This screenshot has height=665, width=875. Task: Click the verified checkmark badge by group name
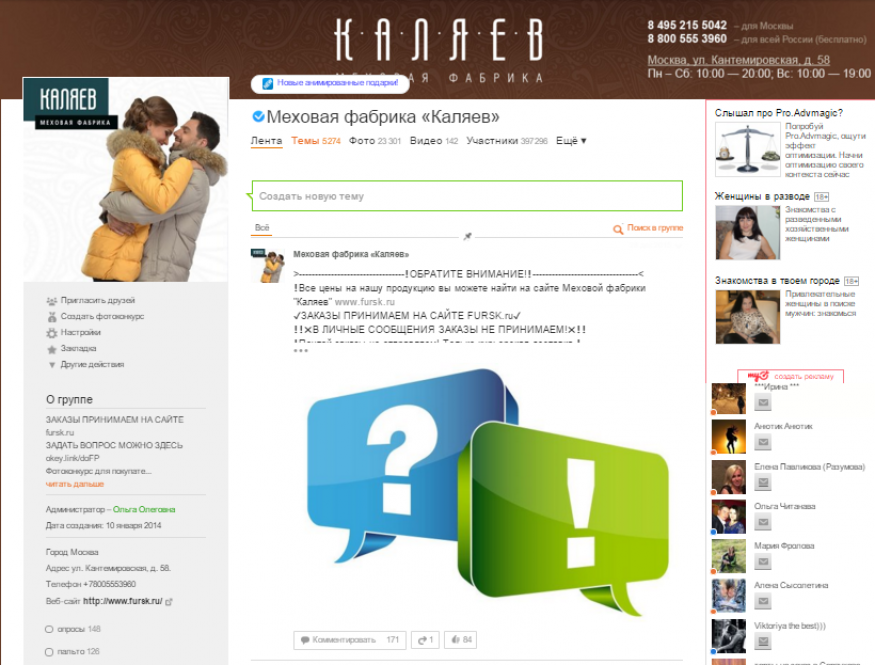(258, 116)
